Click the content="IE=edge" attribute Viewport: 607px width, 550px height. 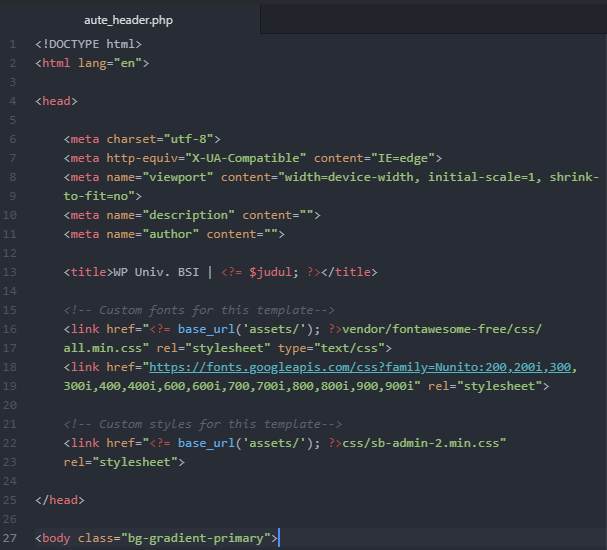pyautogui.click(x=374, y=158)
